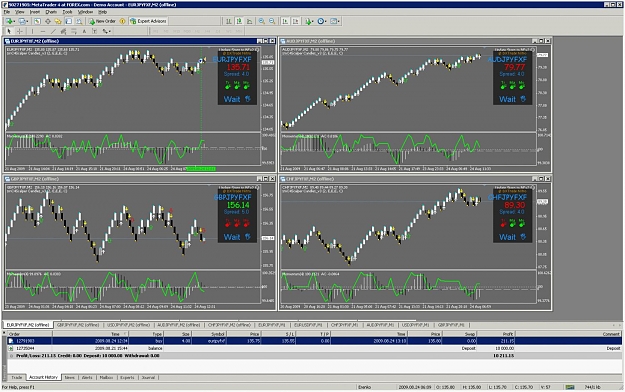This screenshot has height=392, width=625.
Task: Zoom in the chart
Action: 261,21
